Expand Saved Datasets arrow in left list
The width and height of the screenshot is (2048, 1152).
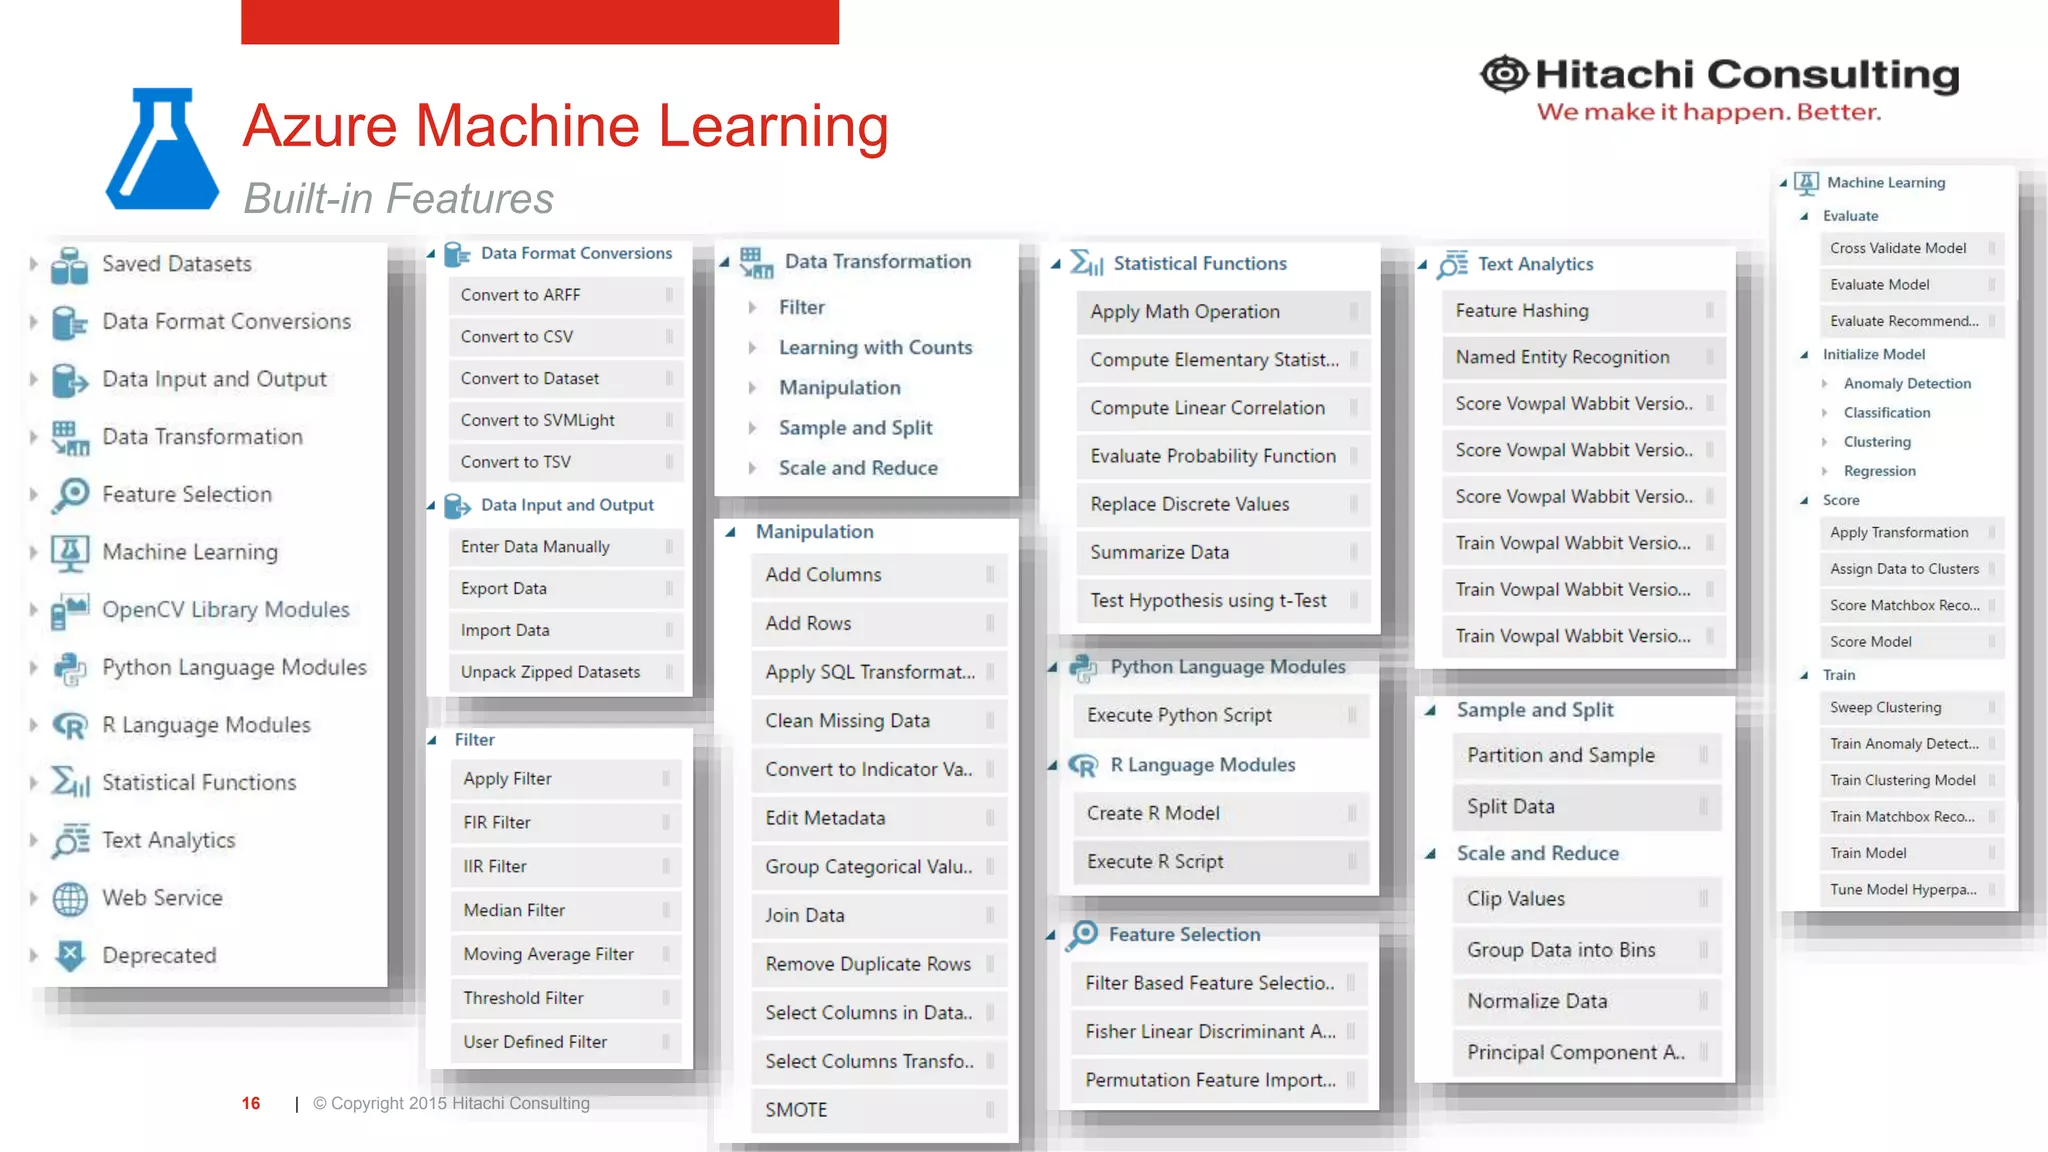(x=33, y=264)
